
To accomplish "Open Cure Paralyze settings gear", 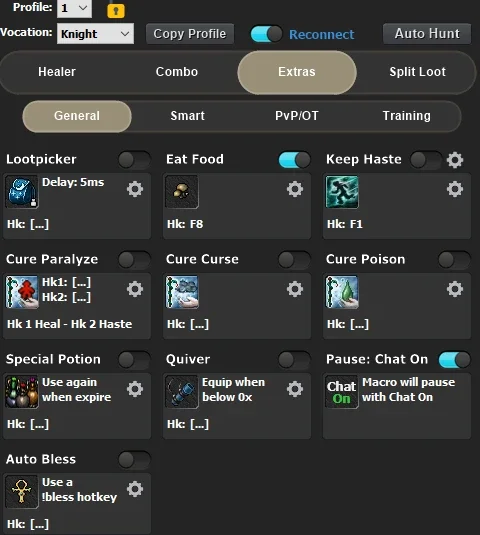I will [x=135, y=289].
